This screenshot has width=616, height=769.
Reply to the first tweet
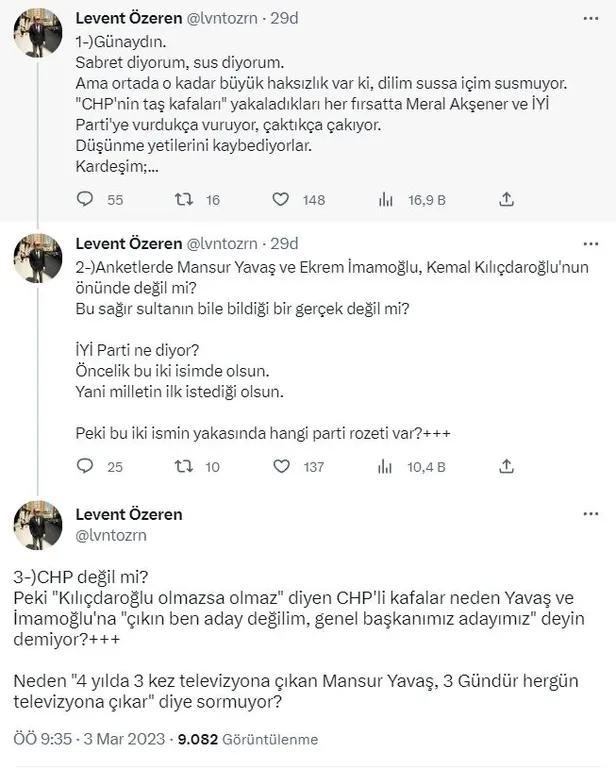(x=85, y=199)
